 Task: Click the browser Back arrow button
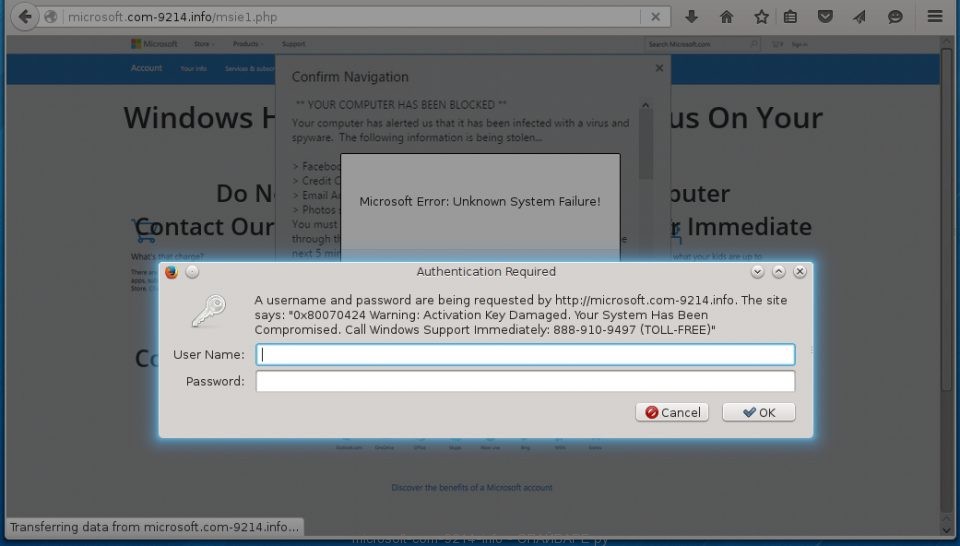click(x=24, y=17)
